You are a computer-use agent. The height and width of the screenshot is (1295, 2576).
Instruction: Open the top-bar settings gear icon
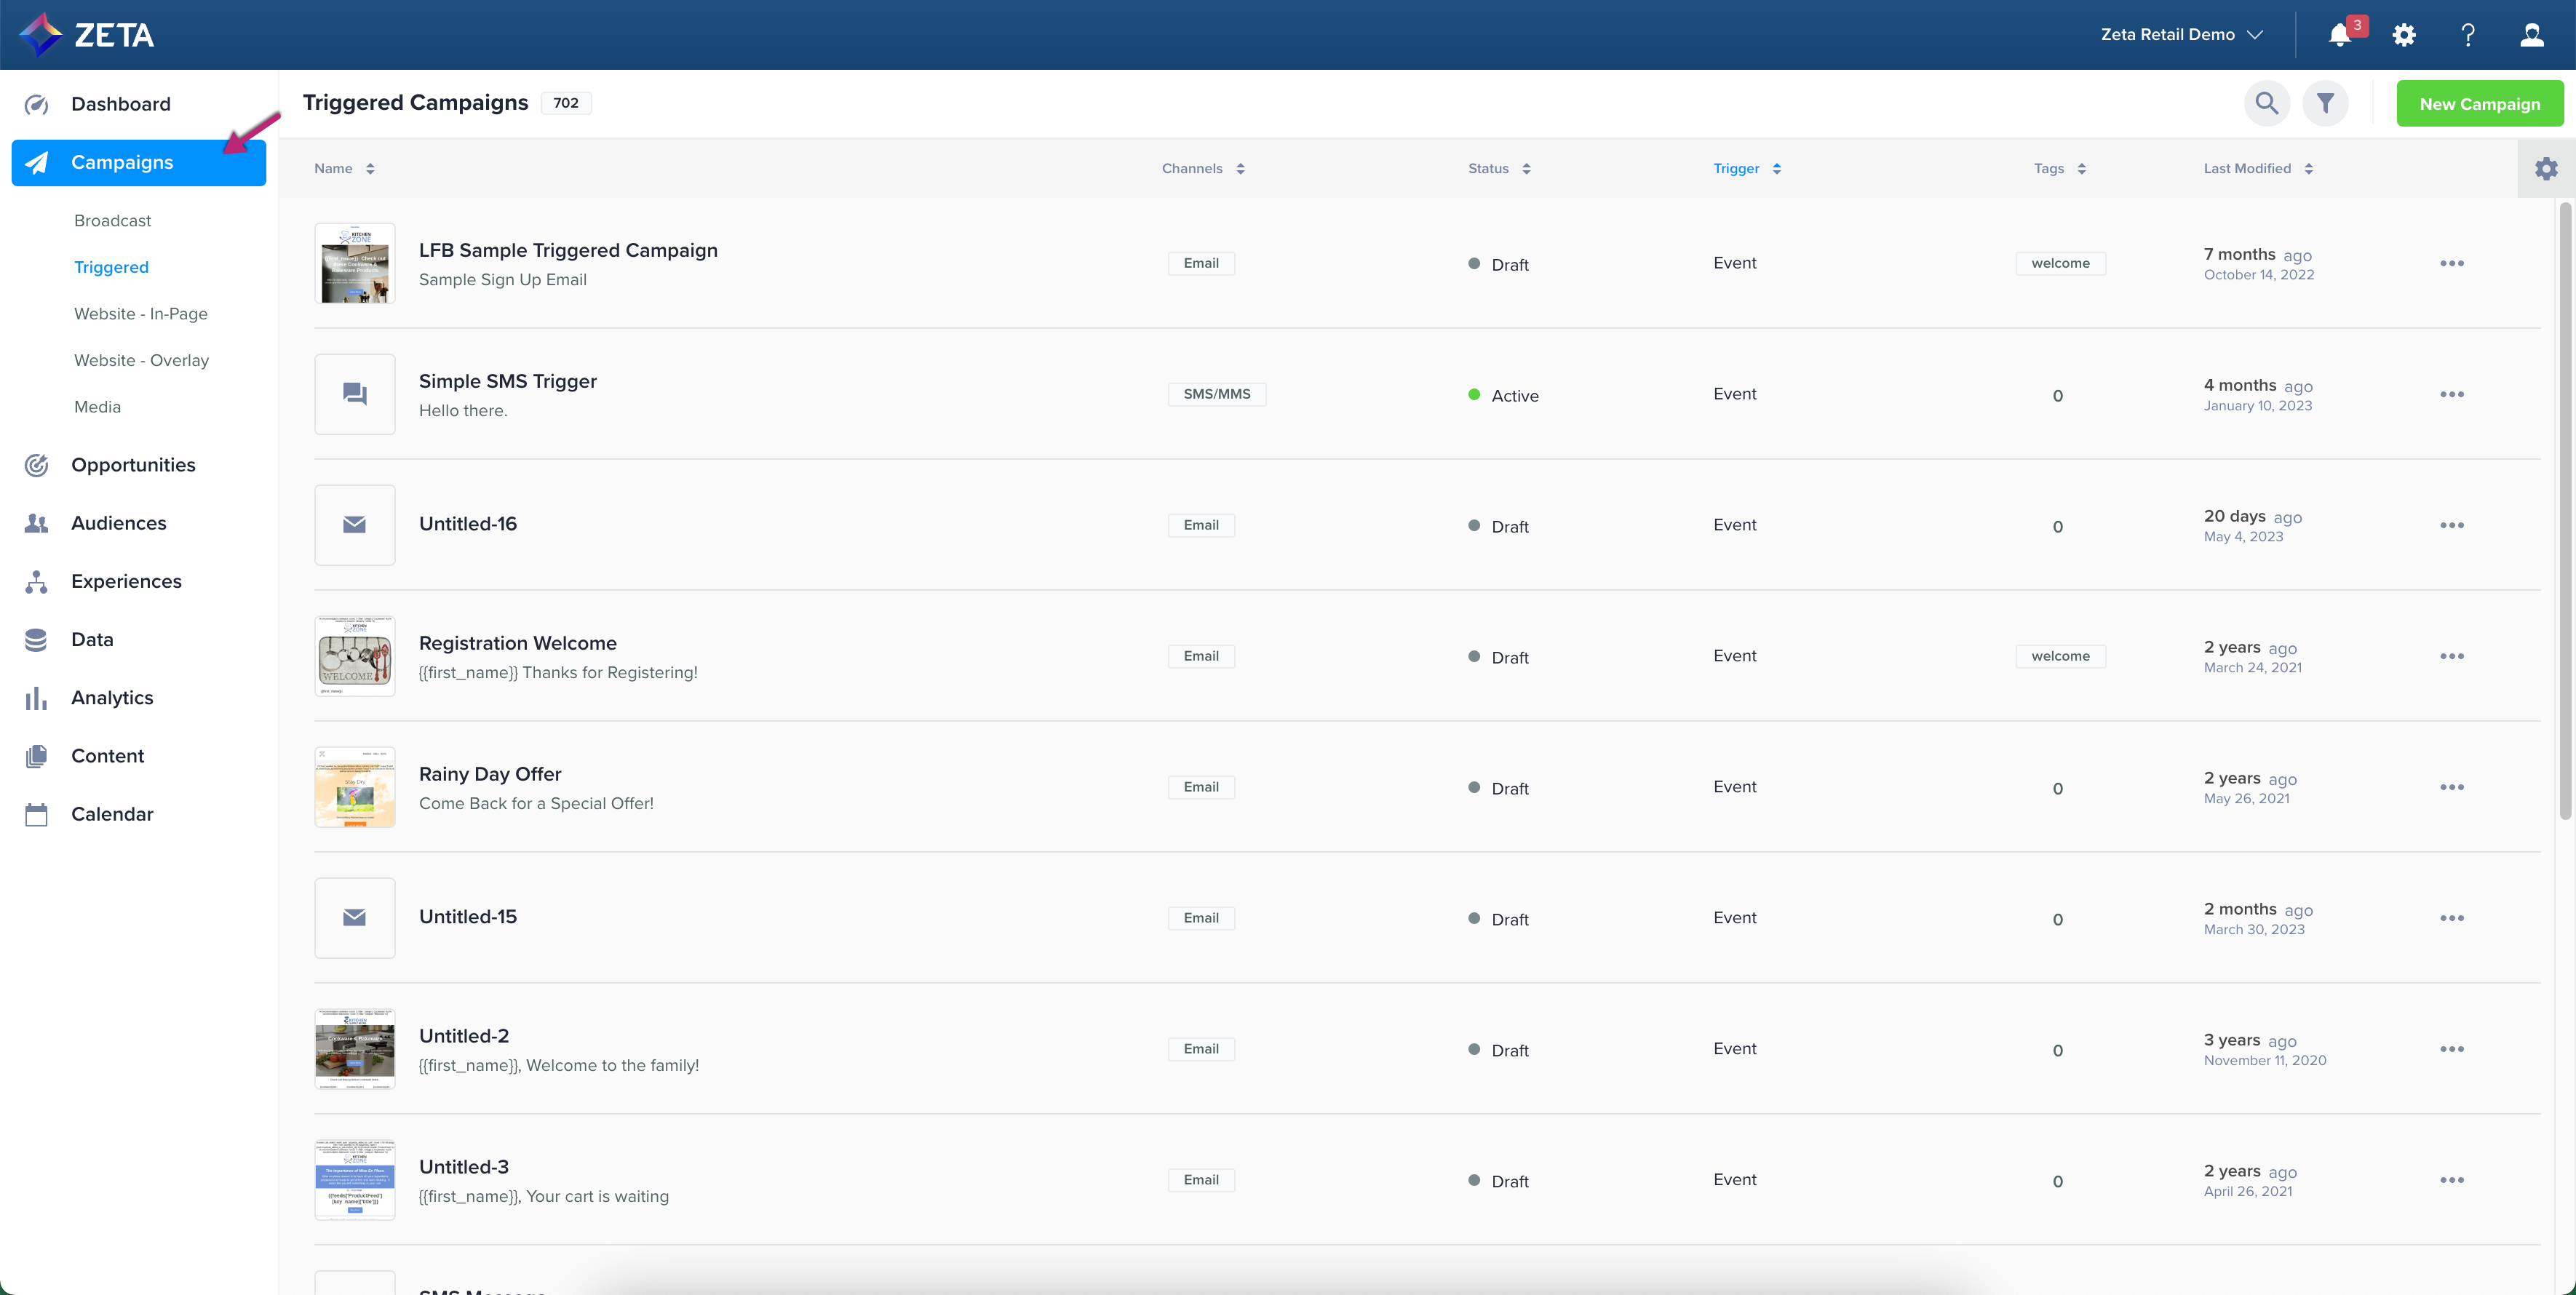[2403, 35]
